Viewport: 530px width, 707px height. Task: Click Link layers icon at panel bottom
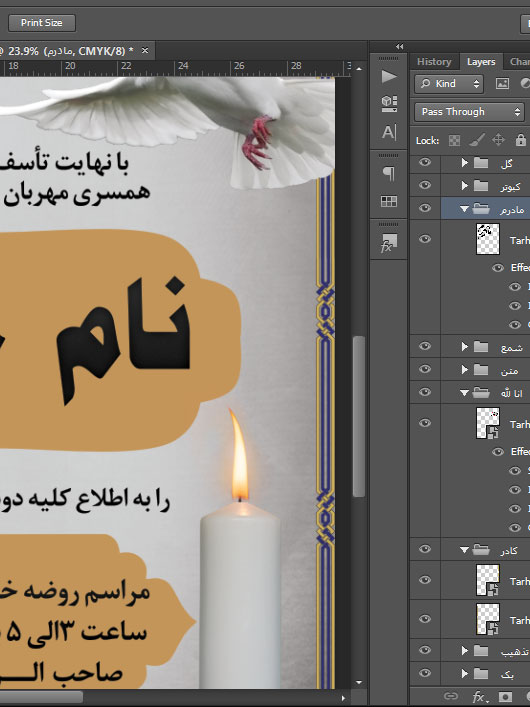pos(451,696)
